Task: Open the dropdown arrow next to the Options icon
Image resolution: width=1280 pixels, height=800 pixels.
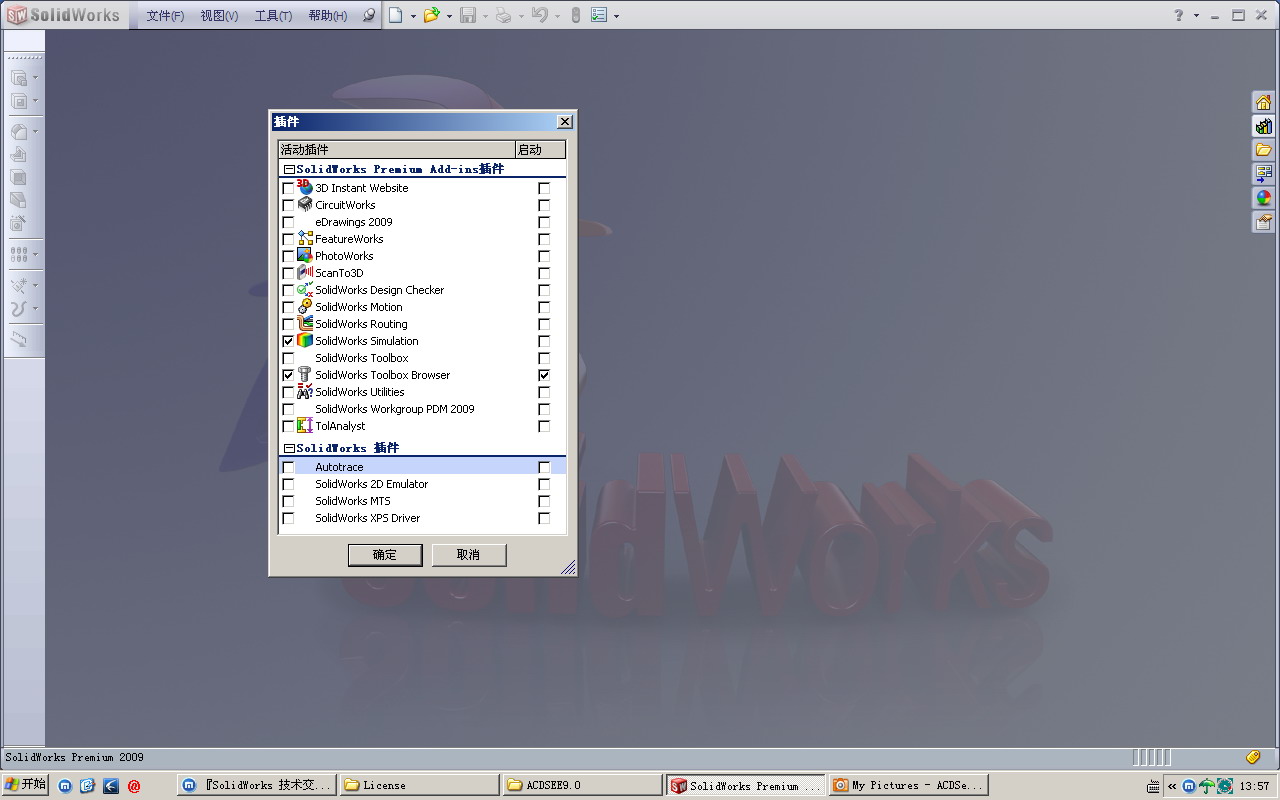Action: click(x=616, y=16)
